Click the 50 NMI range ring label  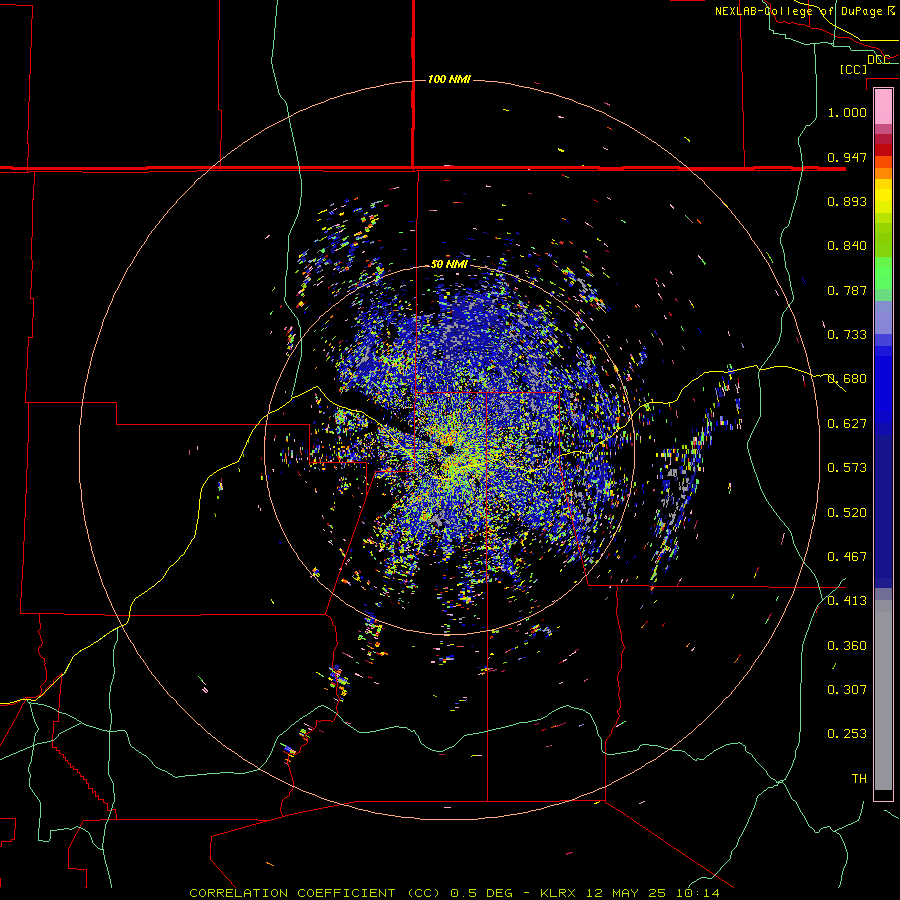(x=449, y=264)
